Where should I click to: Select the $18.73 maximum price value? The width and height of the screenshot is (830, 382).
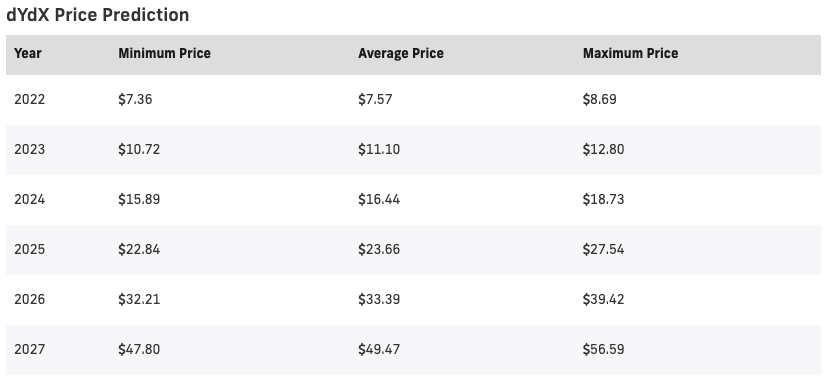tap(603, 199)
